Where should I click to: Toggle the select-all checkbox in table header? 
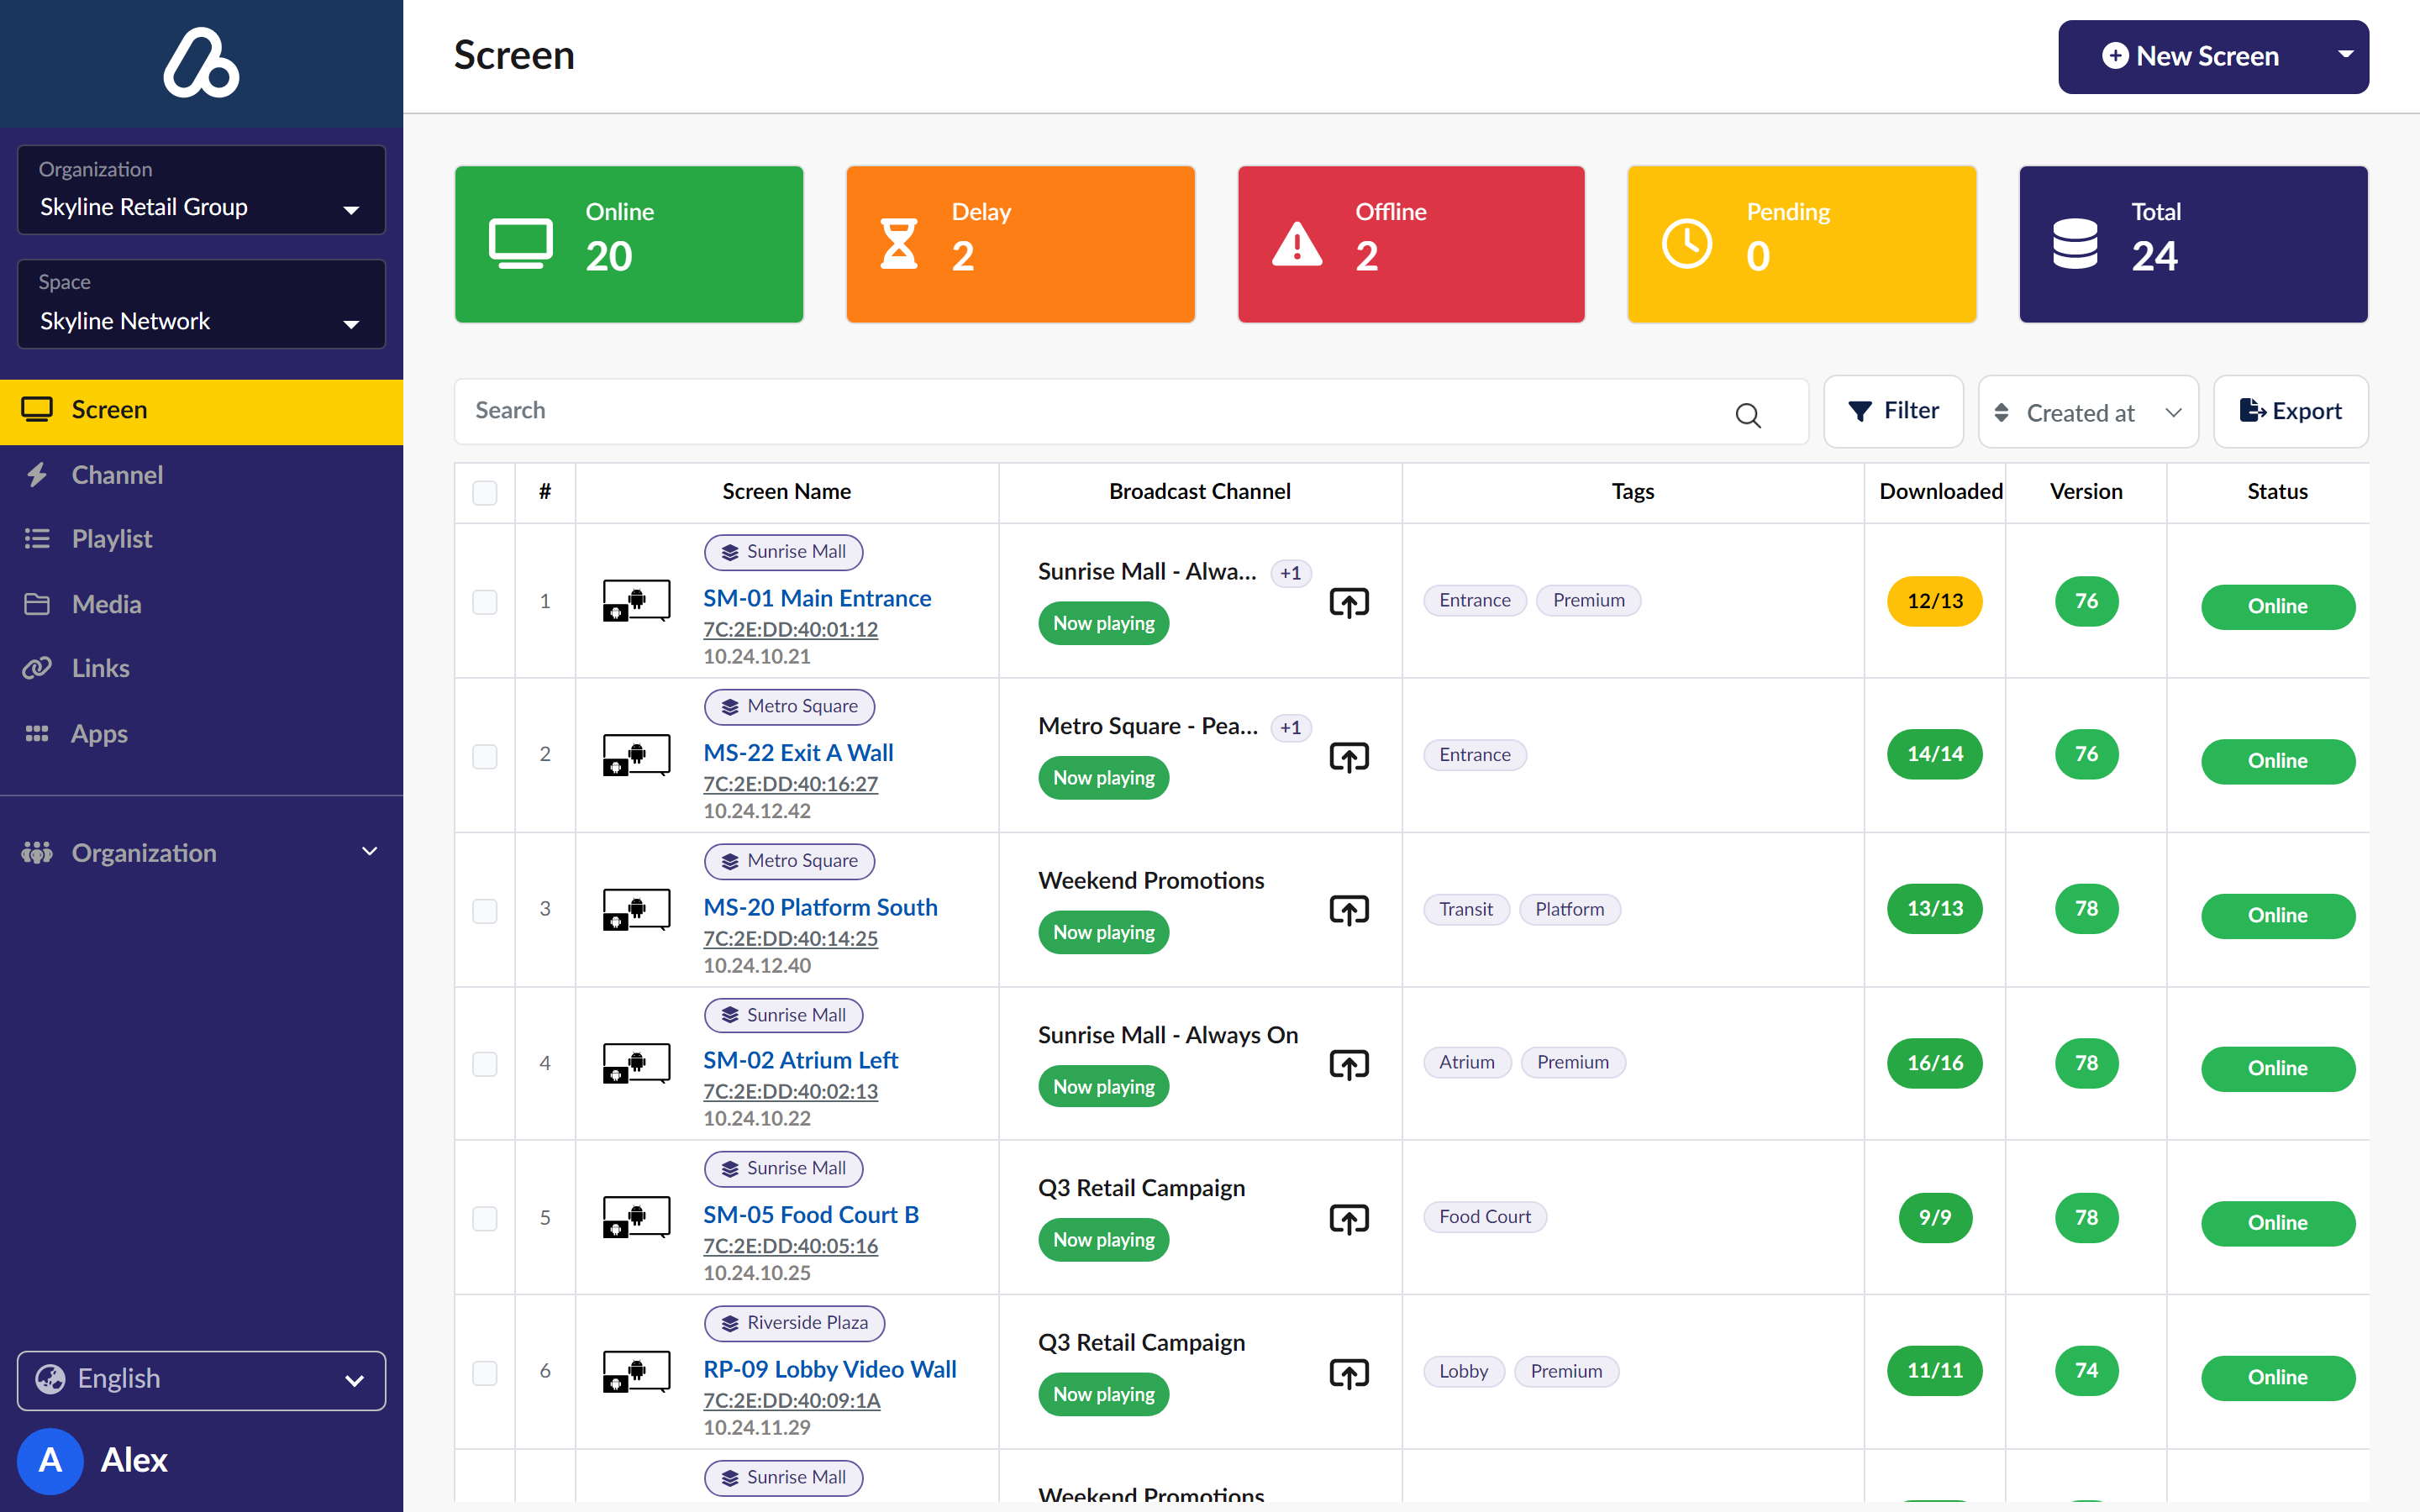[485, 493]
